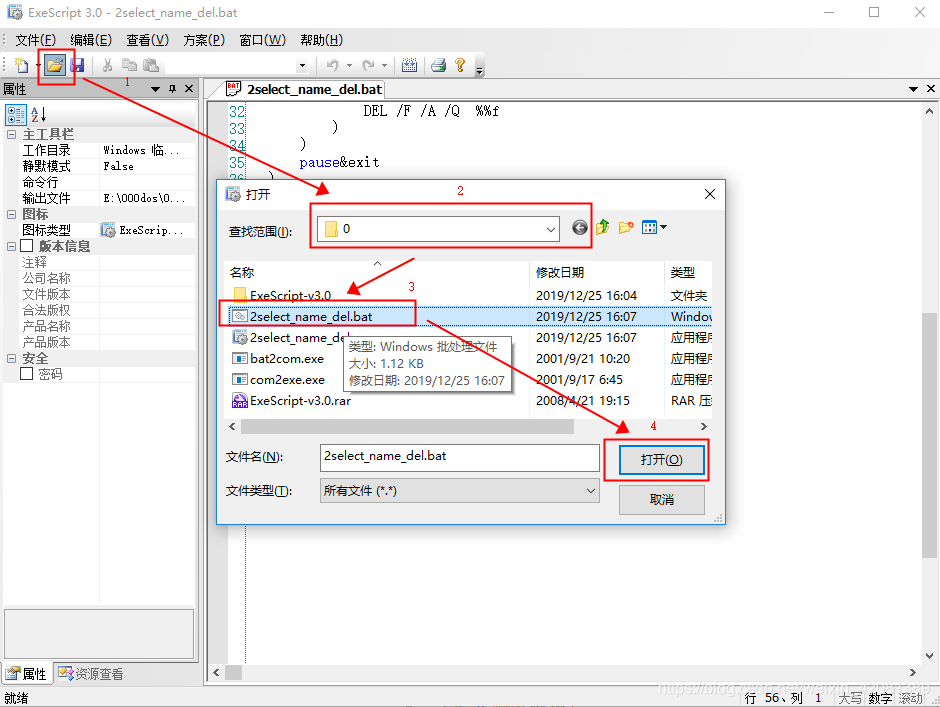940x707 pixels.
Task: Collapse the 图标 property group
Action: 11,214
